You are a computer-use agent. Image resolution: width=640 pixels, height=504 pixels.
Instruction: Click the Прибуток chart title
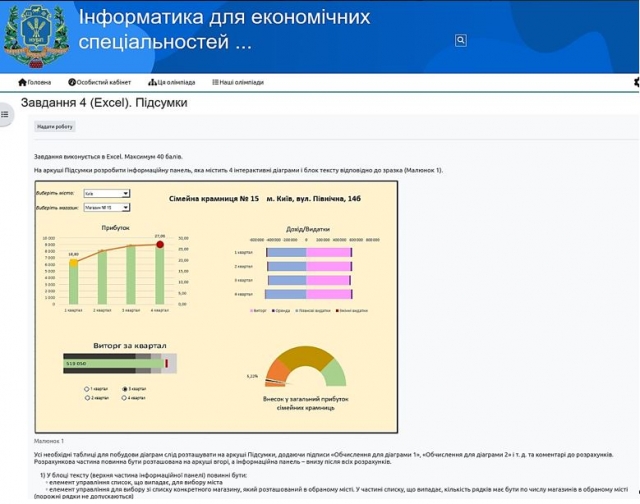pos(116,228)
